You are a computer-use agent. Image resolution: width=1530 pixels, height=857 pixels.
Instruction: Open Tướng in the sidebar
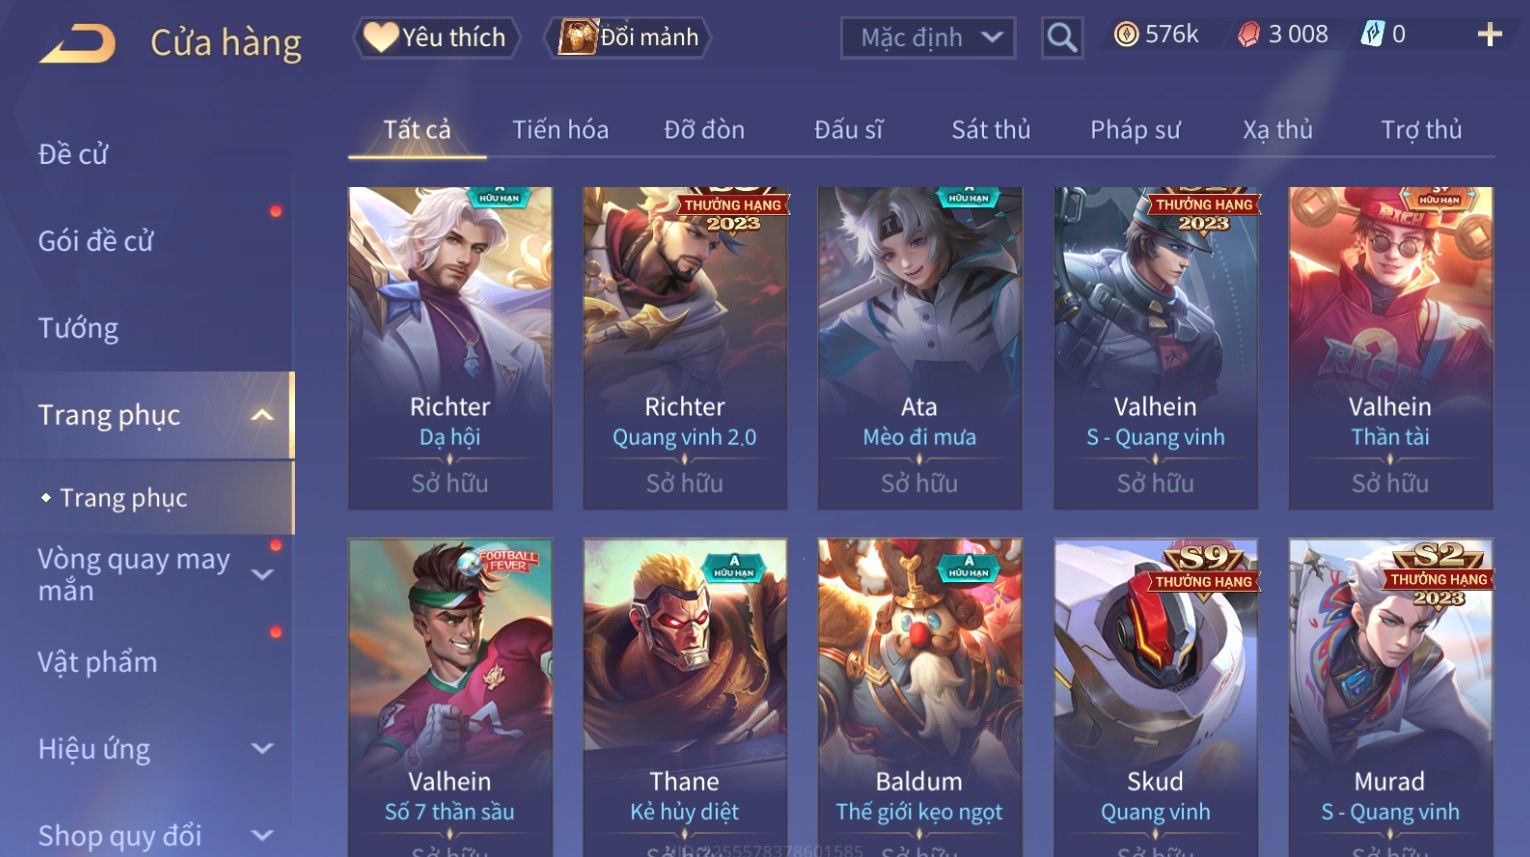point(78,328)
